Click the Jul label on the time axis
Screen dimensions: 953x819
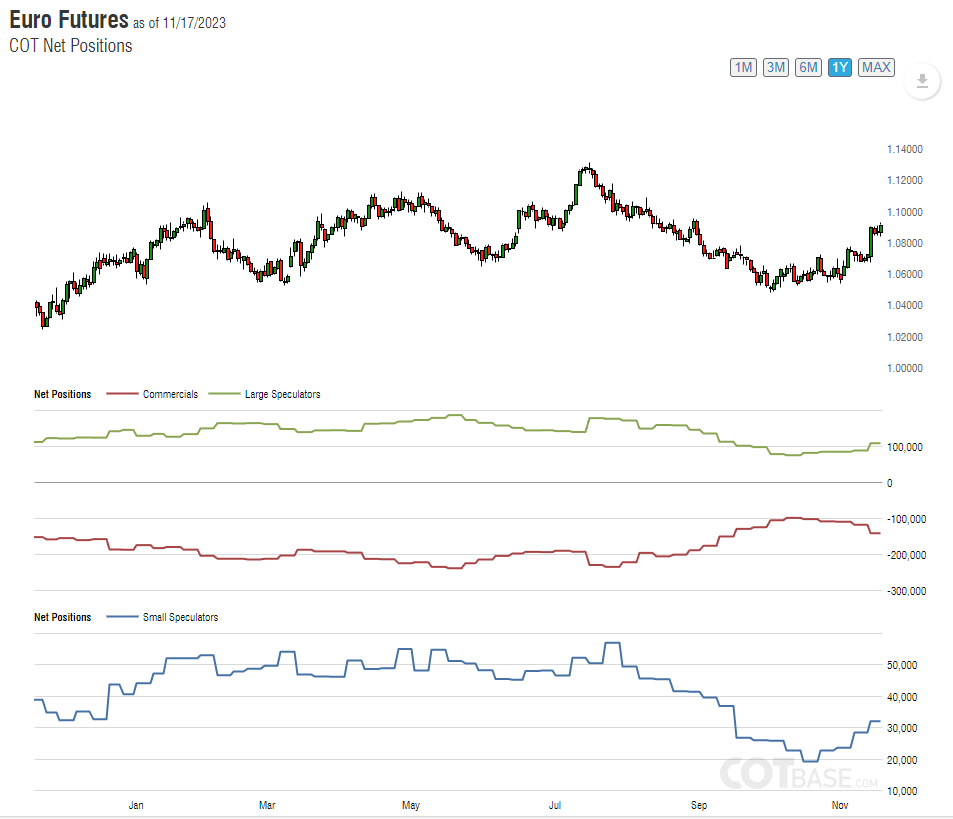554,805
